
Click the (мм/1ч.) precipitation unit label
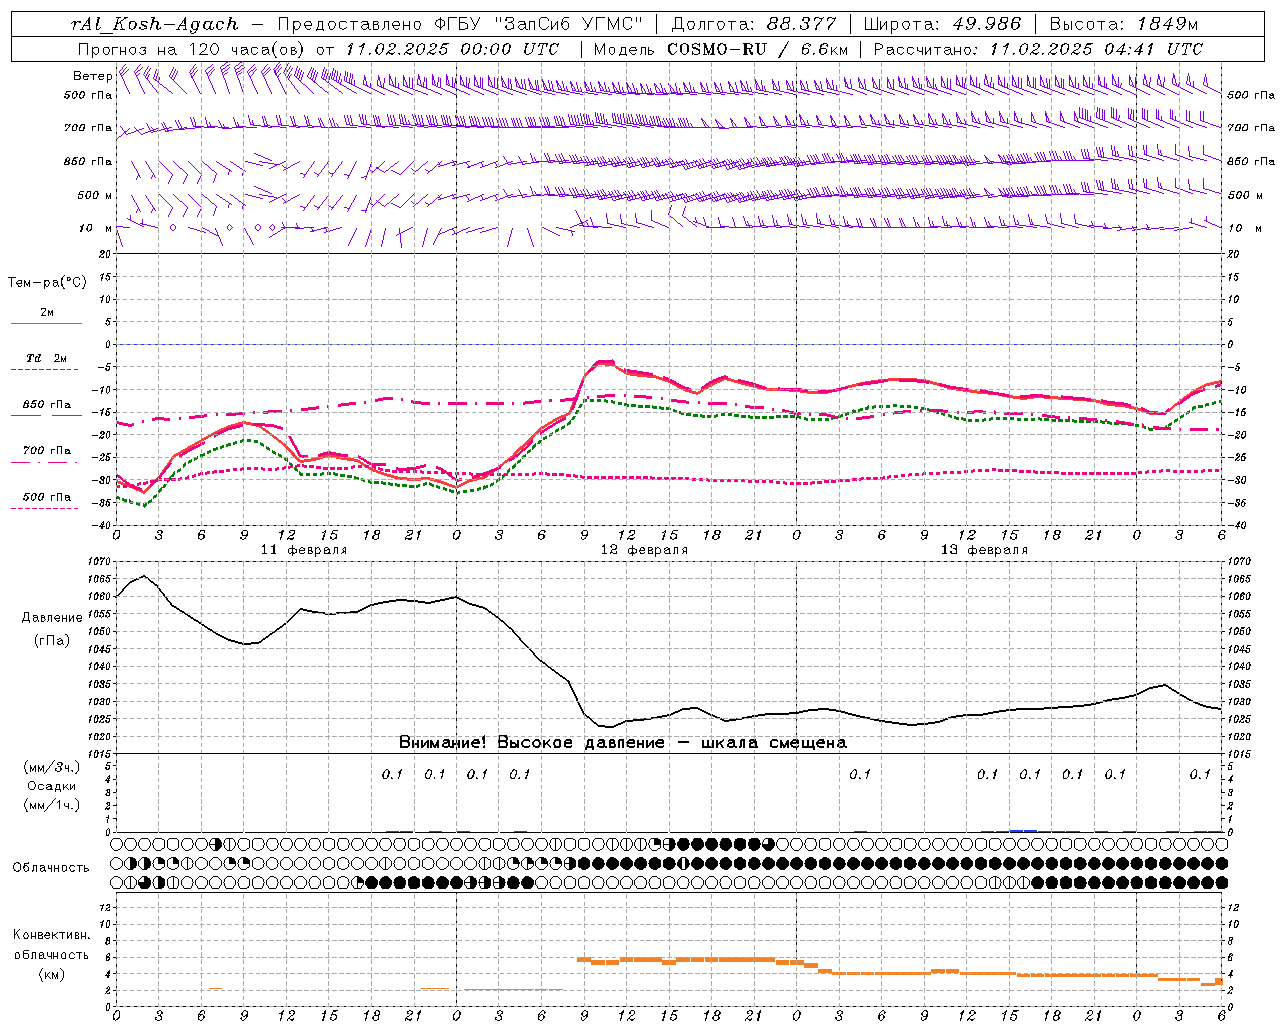pos(52,805)
